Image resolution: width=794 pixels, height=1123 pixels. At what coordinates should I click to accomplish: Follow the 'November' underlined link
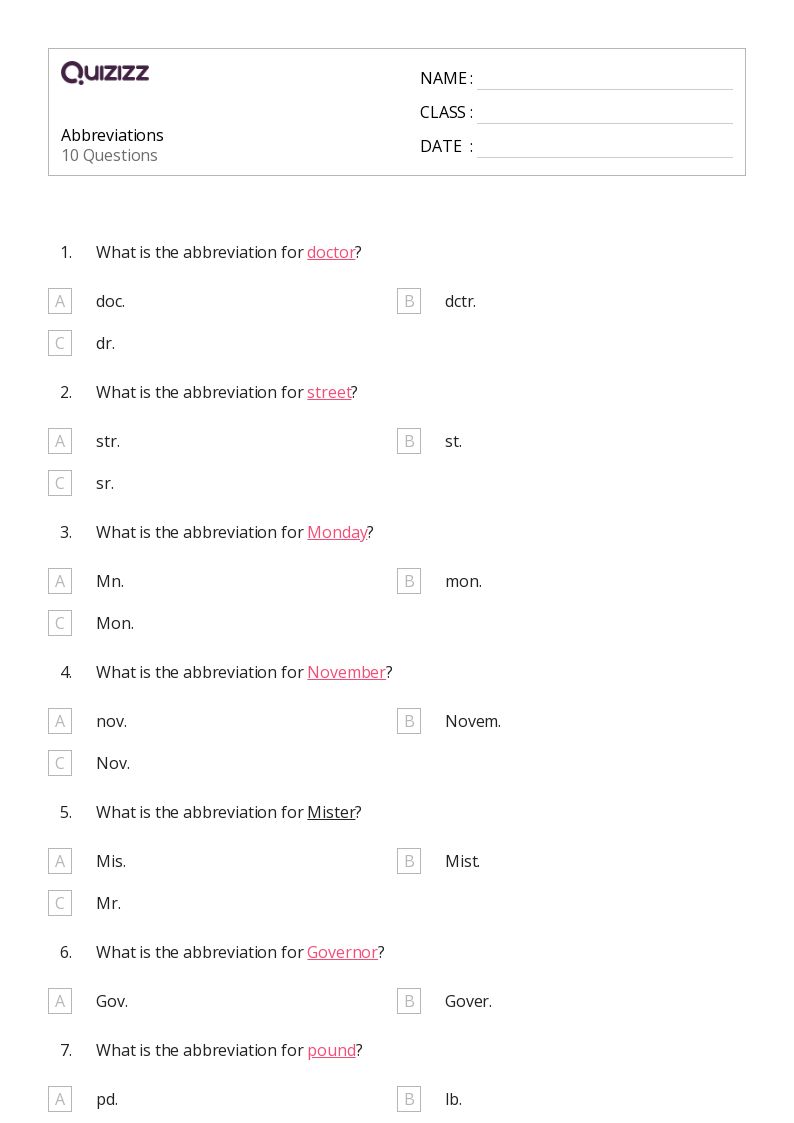coord(346,673)
